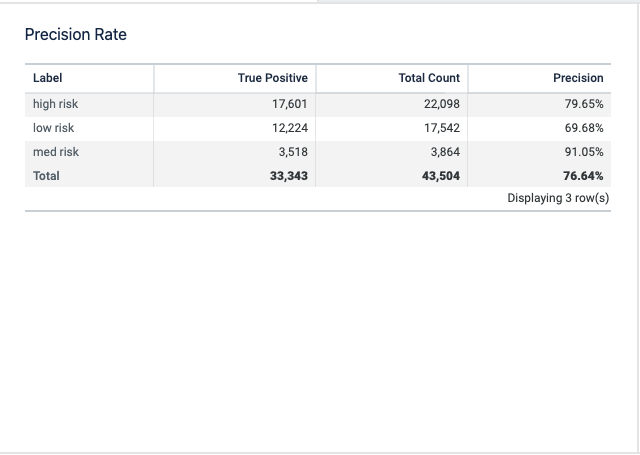Click the 3,864 total count value
The width and height of the screenshot is (640, 455).
click(x=444, y=152)
